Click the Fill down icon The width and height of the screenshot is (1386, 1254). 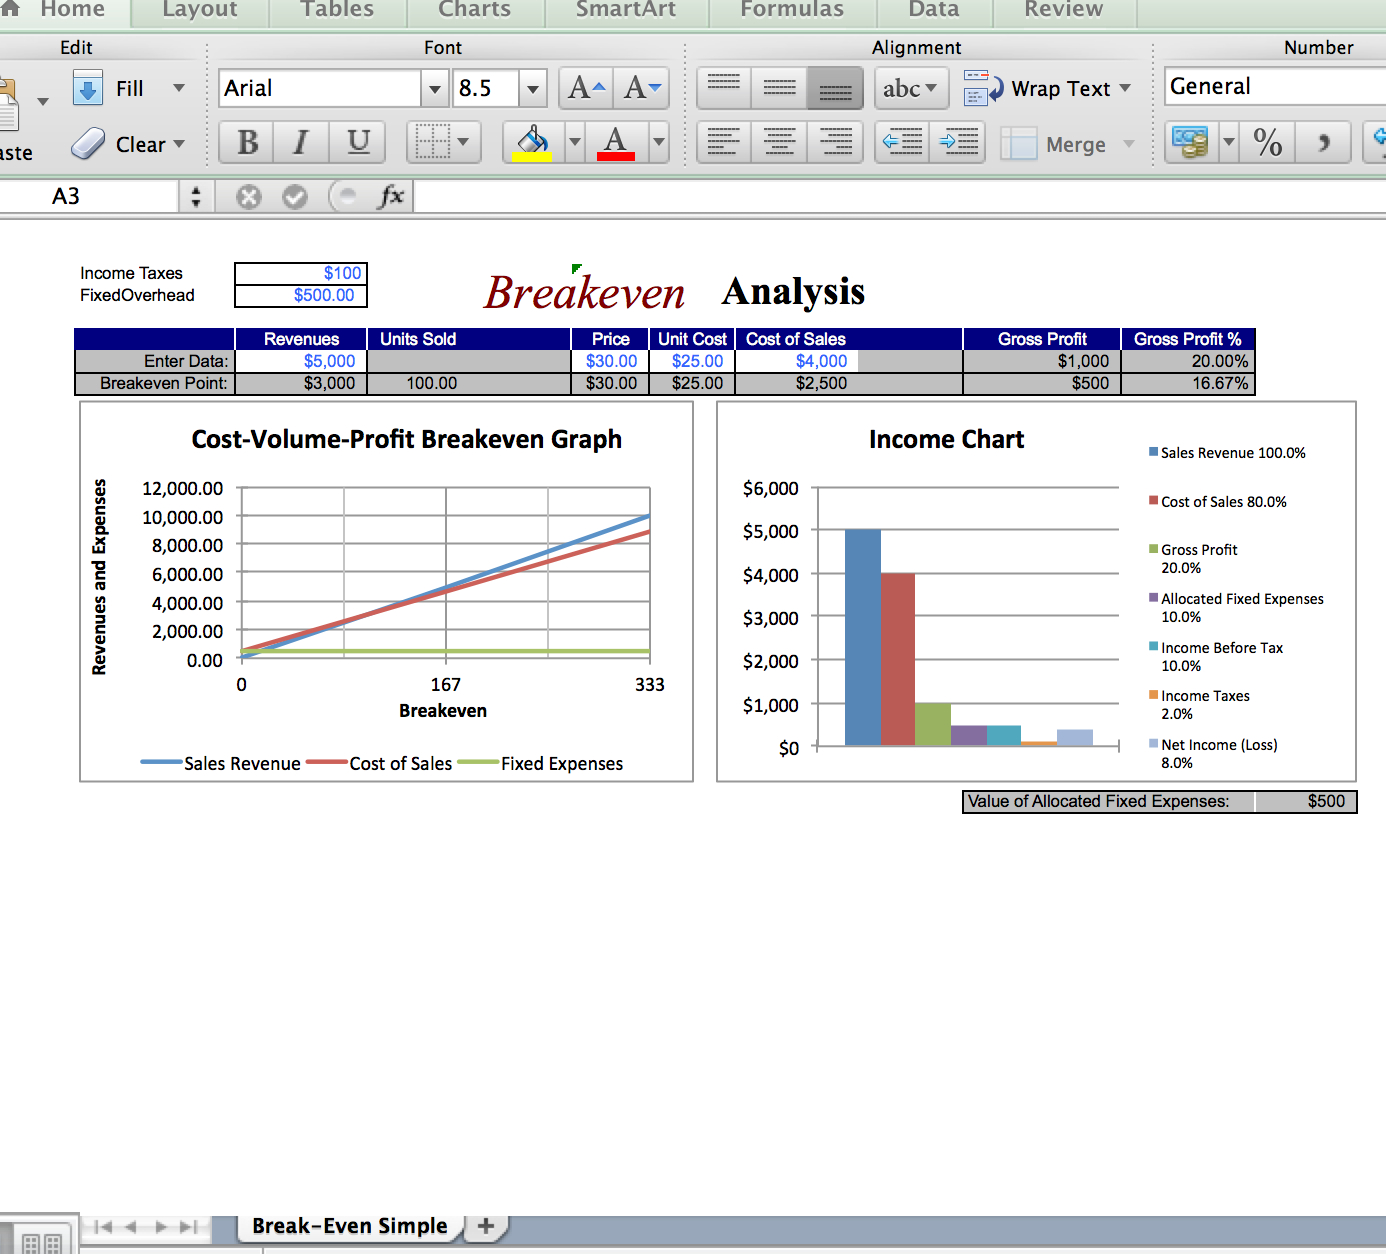[88, 88]
